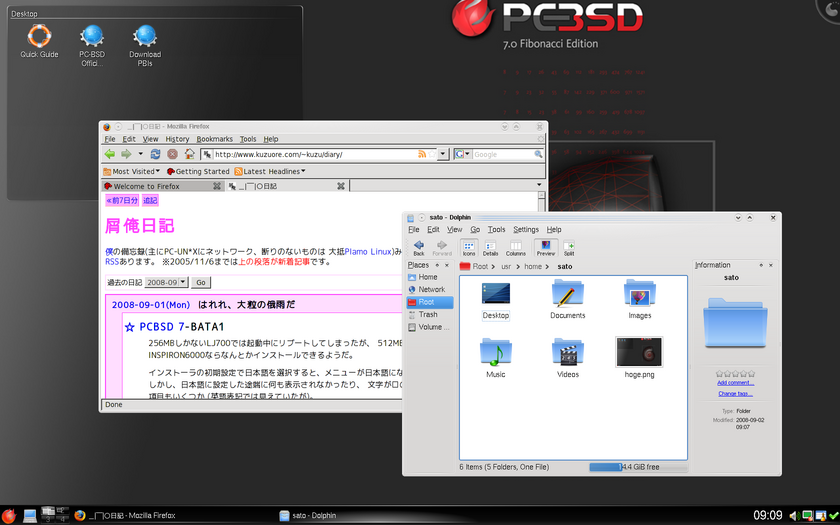Image resolution: width=840 pixels, height=525 pixels.
Task: Click Firefox's red Stop loading button
Action: pyautogui.click(x=172, y=154)
